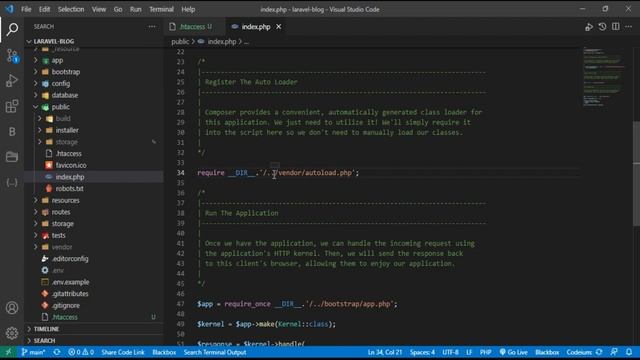Open the Go menu
This screenshot has width=640, height=360.
[x=118, y=9]
